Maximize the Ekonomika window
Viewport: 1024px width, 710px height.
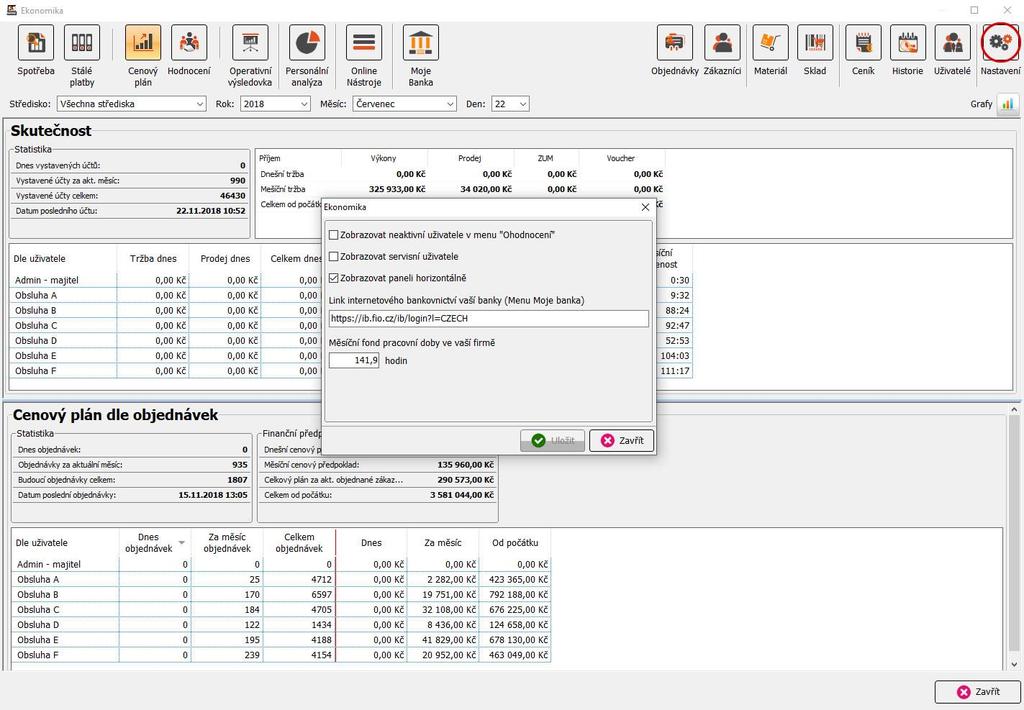pyautogui.click(x=974, y=10)
